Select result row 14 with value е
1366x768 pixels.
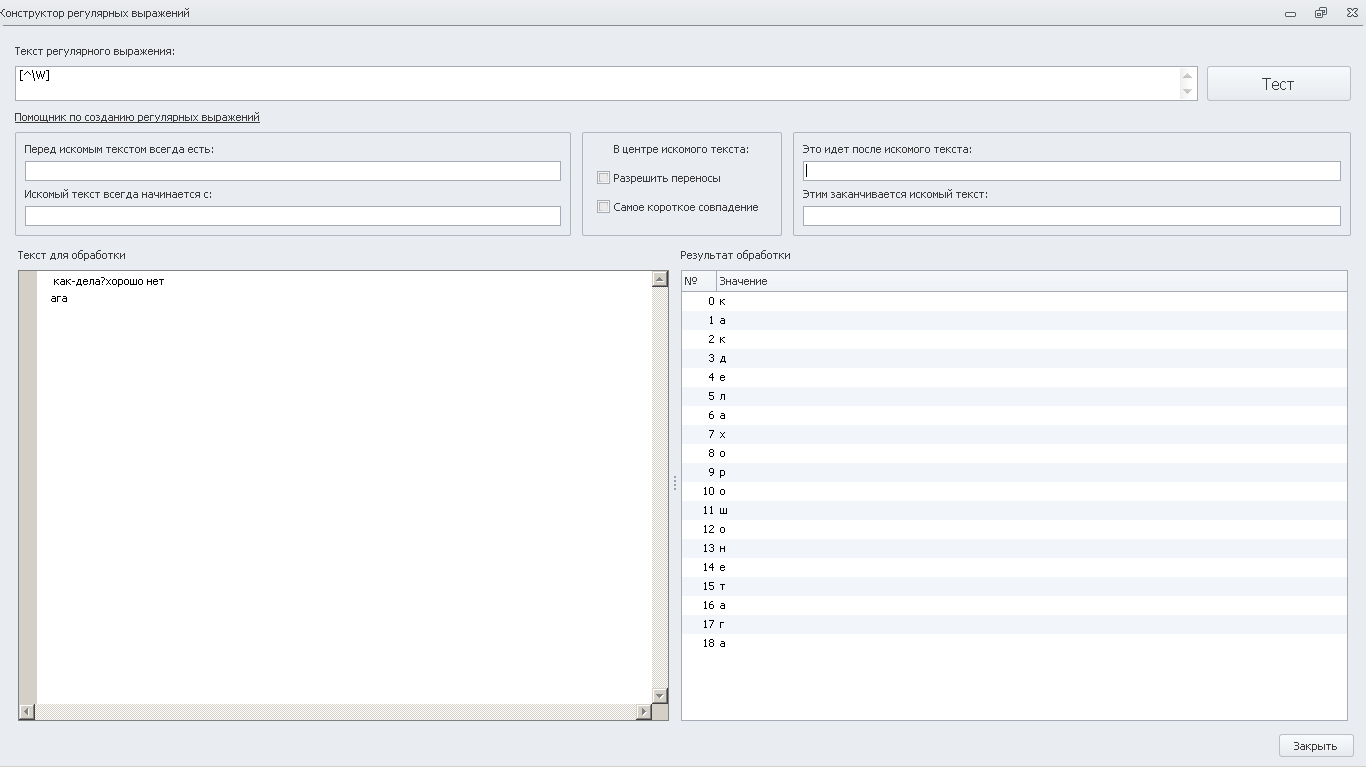(1014, 567)
